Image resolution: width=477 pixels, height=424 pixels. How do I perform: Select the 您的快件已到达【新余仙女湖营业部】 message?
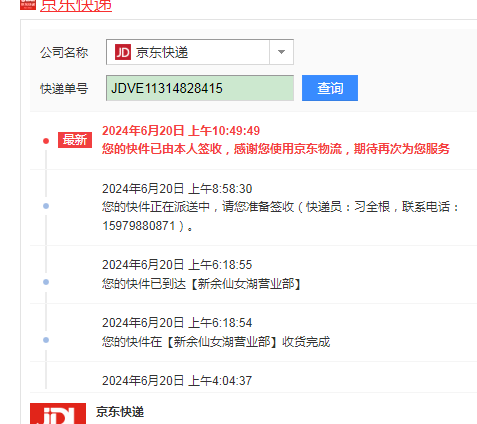201,284
